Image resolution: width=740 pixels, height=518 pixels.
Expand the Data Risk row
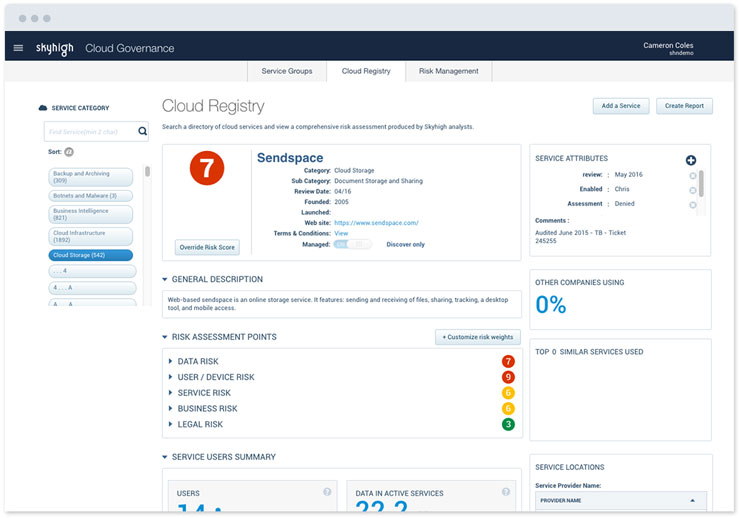click(170, 361)
